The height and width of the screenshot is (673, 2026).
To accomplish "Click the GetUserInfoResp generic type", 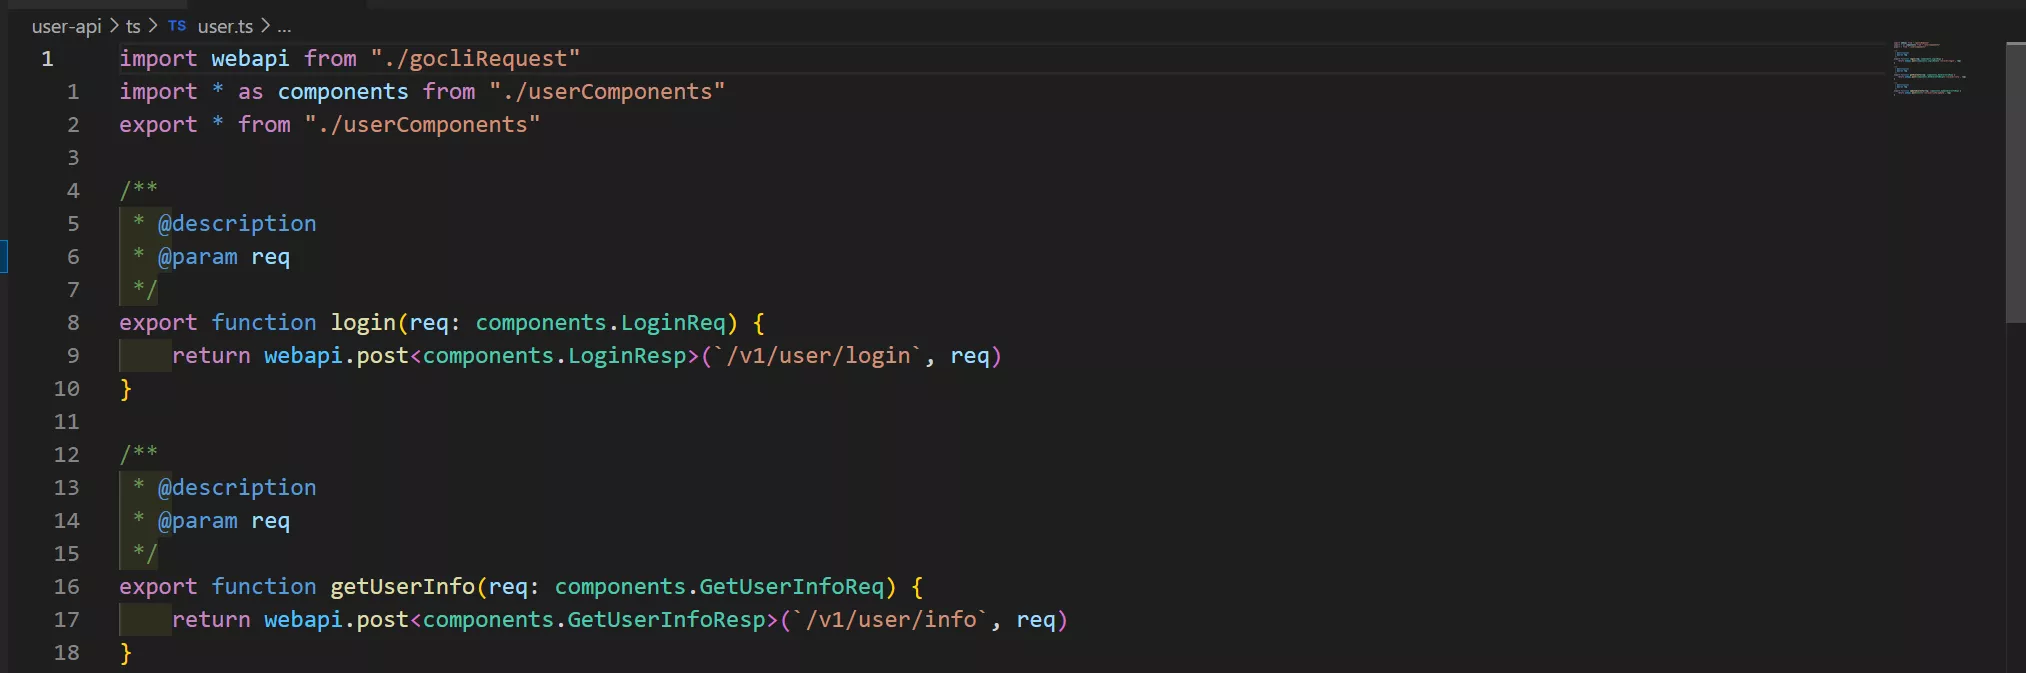I will pos(666,620).
